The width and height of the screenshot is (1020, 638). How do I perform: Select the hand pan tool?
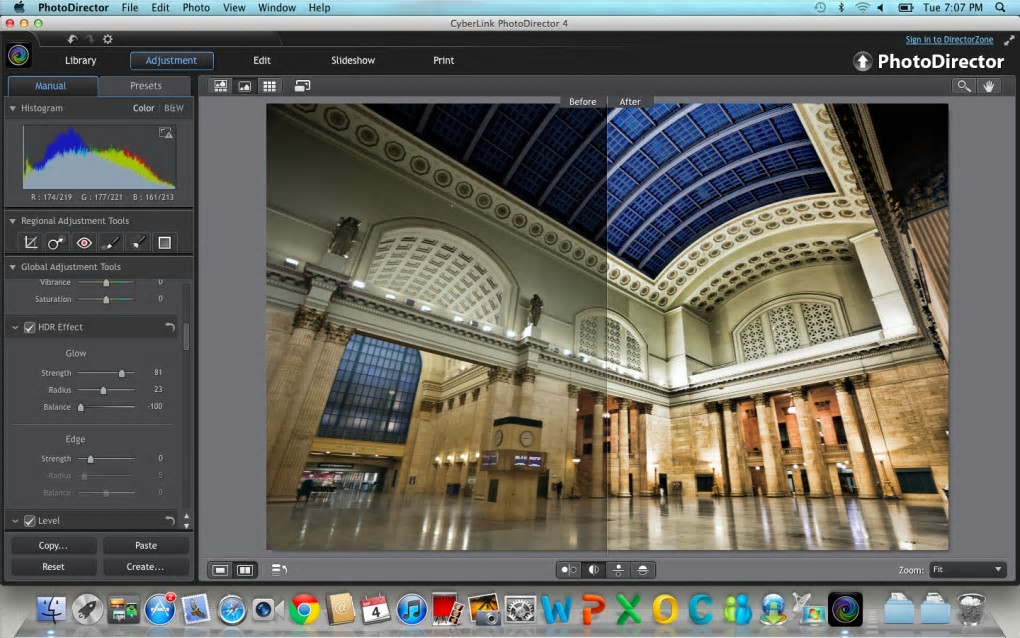(x=989, y=86)
